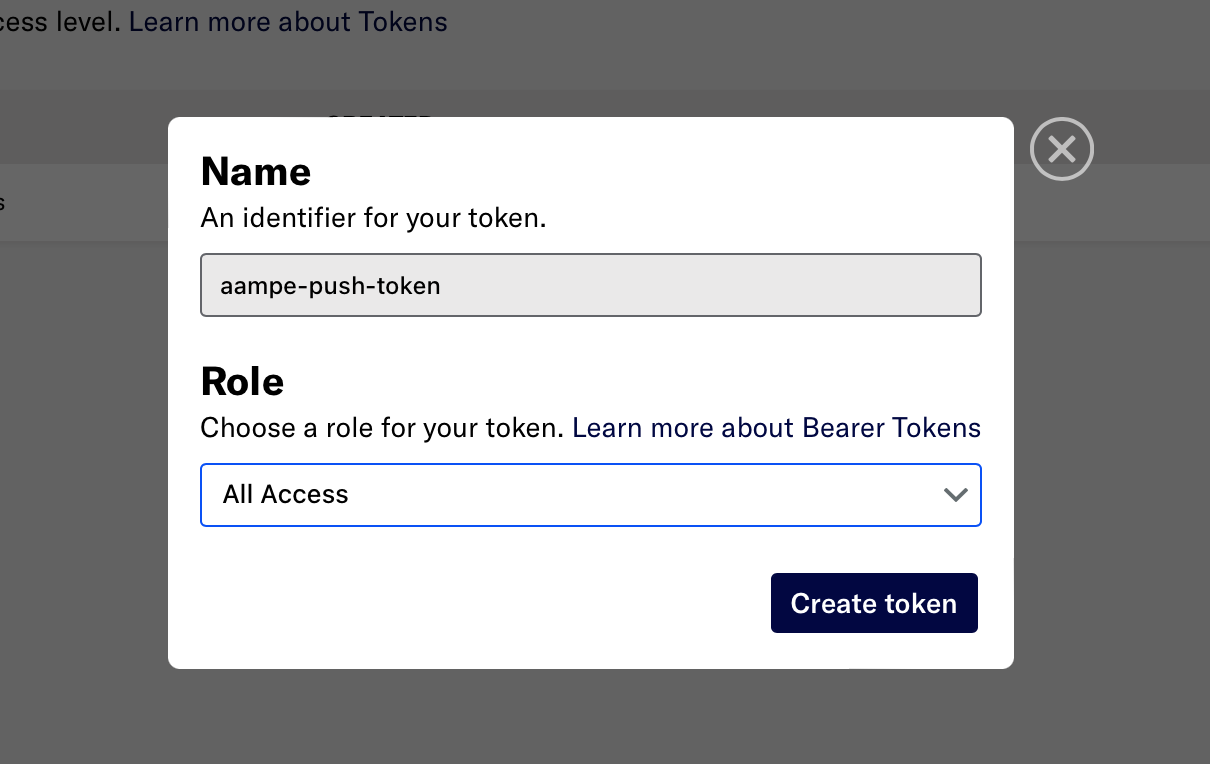Click the bold Role heading
1210x764 pixels.
242,382
